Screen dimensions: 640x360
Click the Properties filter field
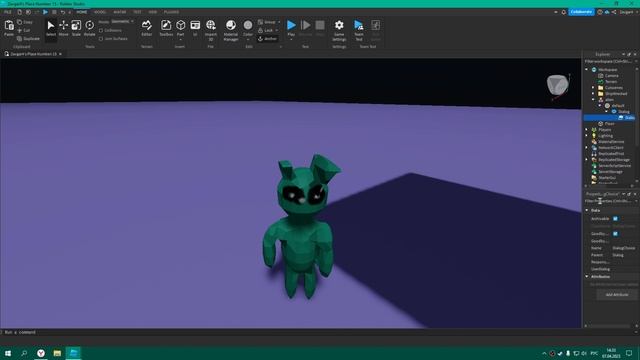pos(608,201)
